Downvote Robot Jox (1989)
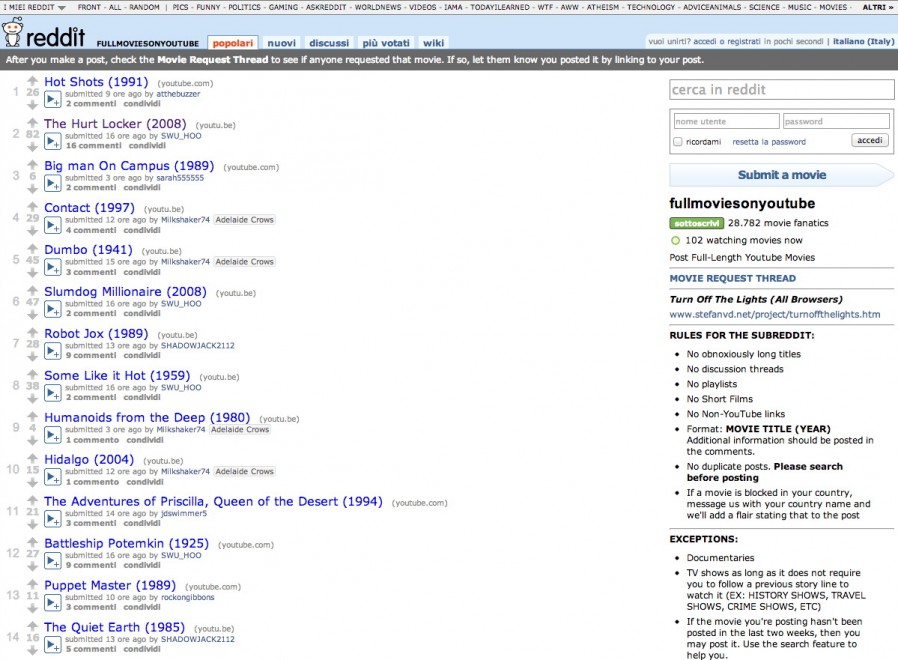Image resolution: width=898 pixels, height=660 pixels. tap(33, 356)
